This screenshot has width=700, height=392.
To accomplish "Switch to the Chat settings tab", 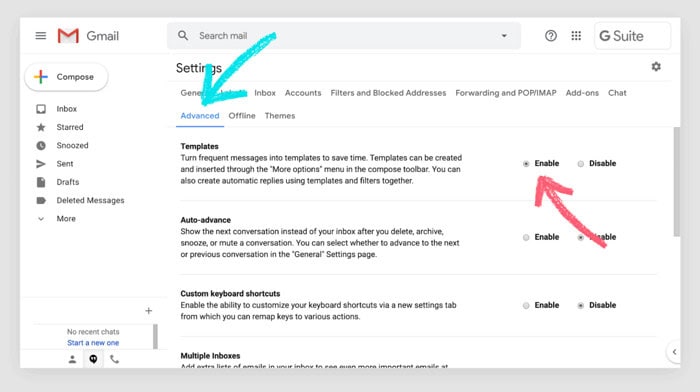I will [617, 93].
